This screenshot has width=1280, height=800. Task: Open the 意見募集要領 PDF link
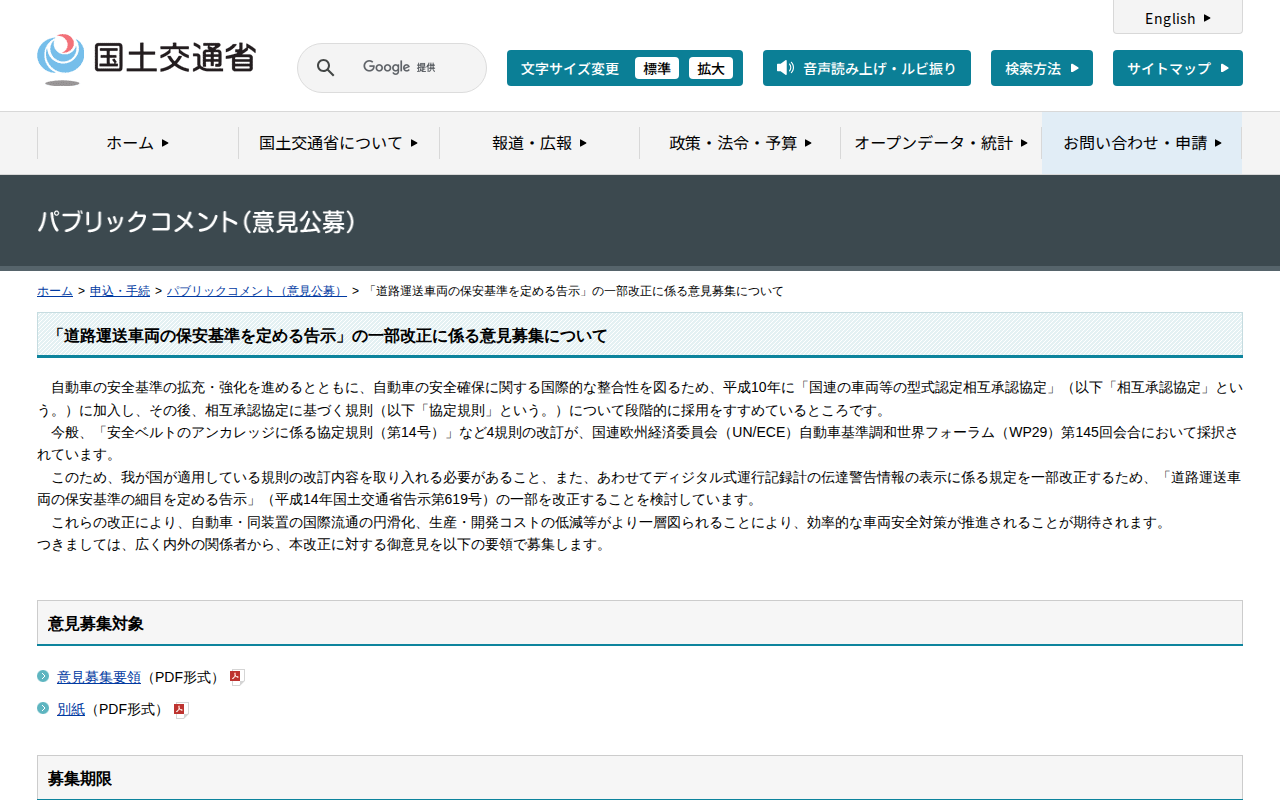pyautogui.click(x=99, y=677)
